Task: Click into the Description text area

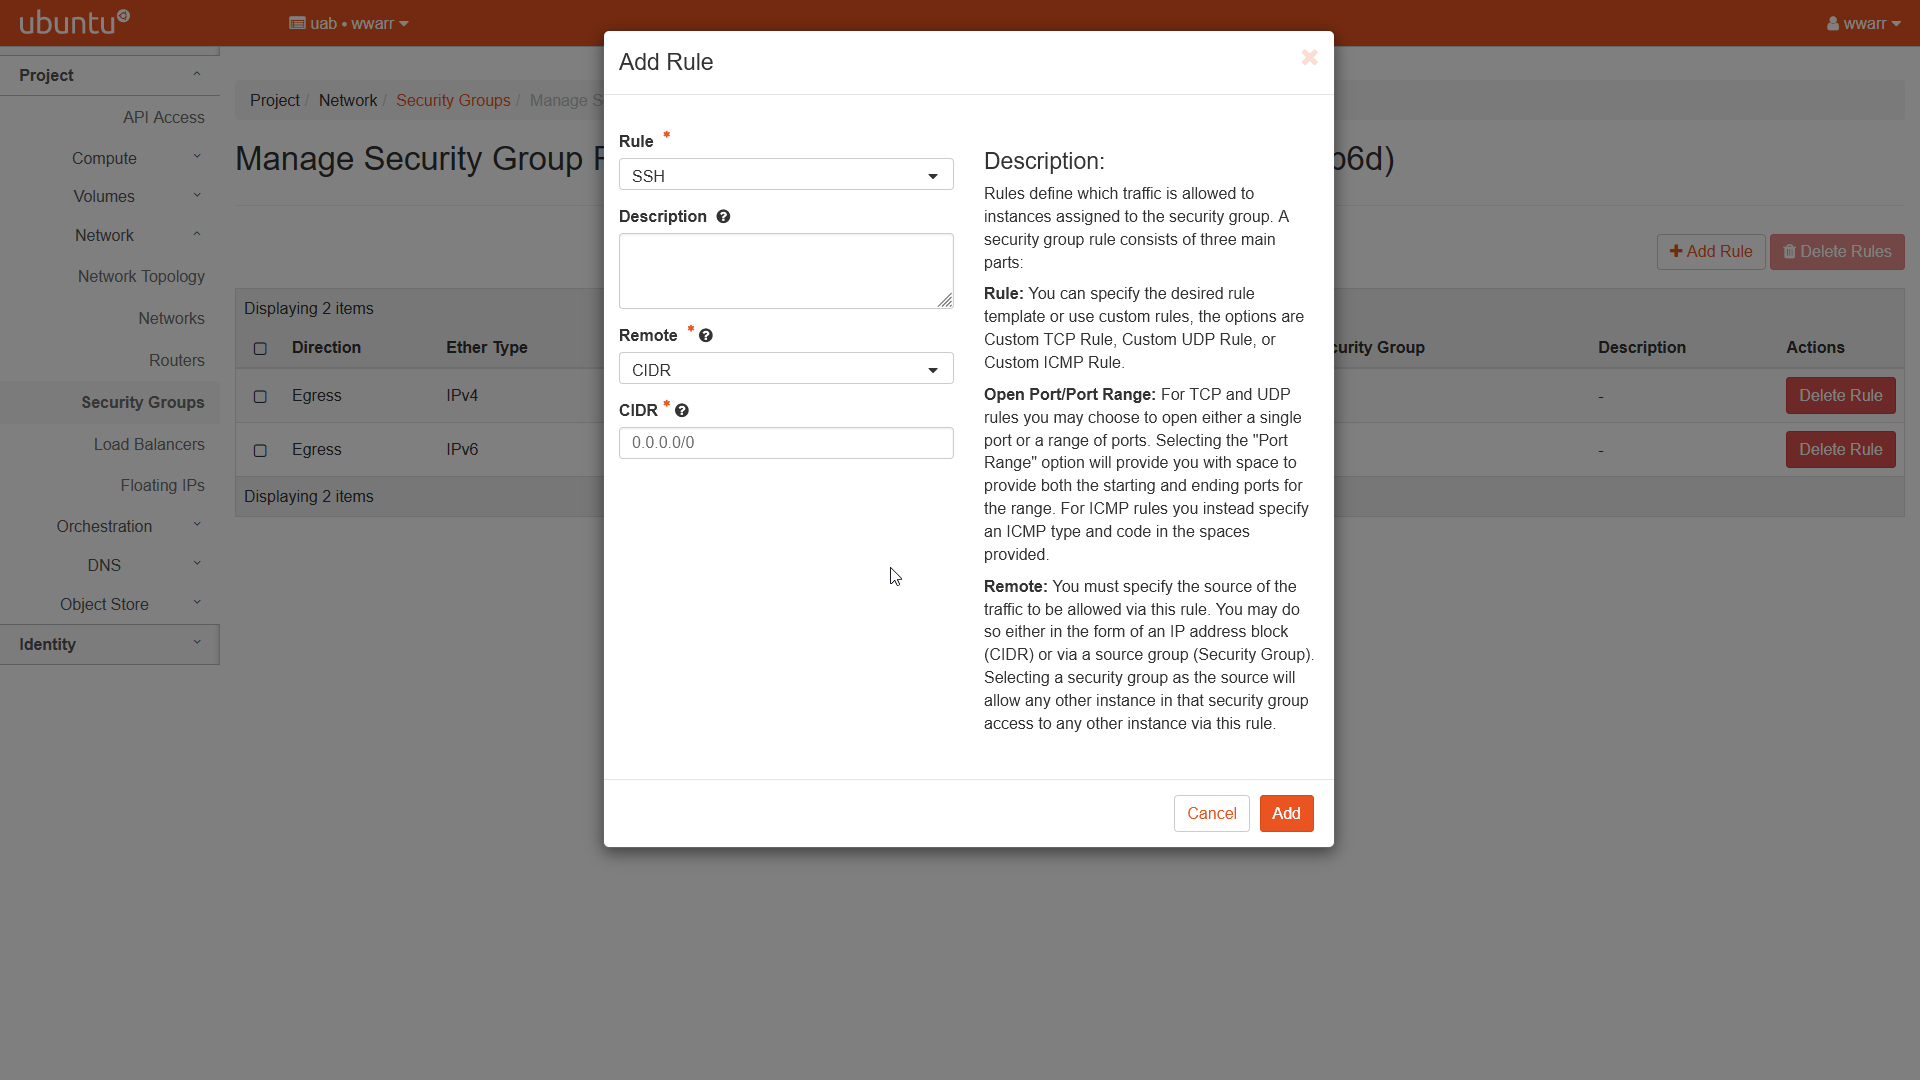Action: point(786,271)
